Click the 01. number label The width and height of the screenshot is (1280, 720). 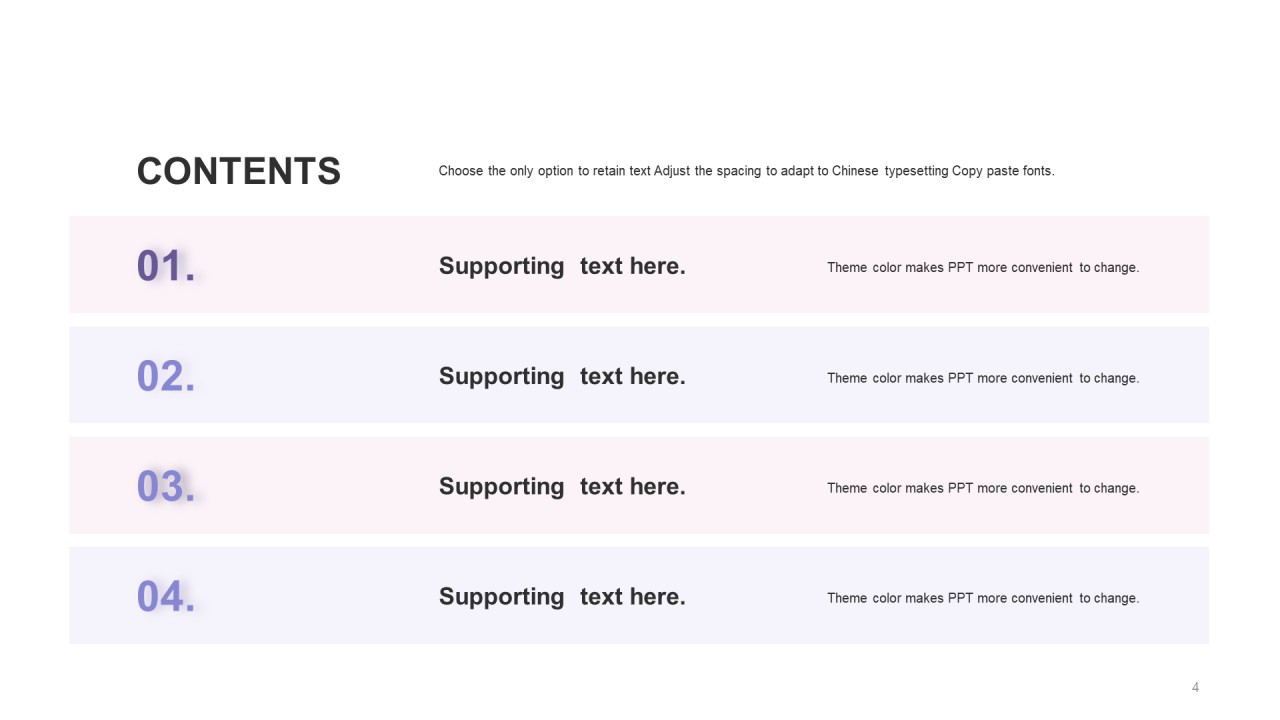pos(166,266)
